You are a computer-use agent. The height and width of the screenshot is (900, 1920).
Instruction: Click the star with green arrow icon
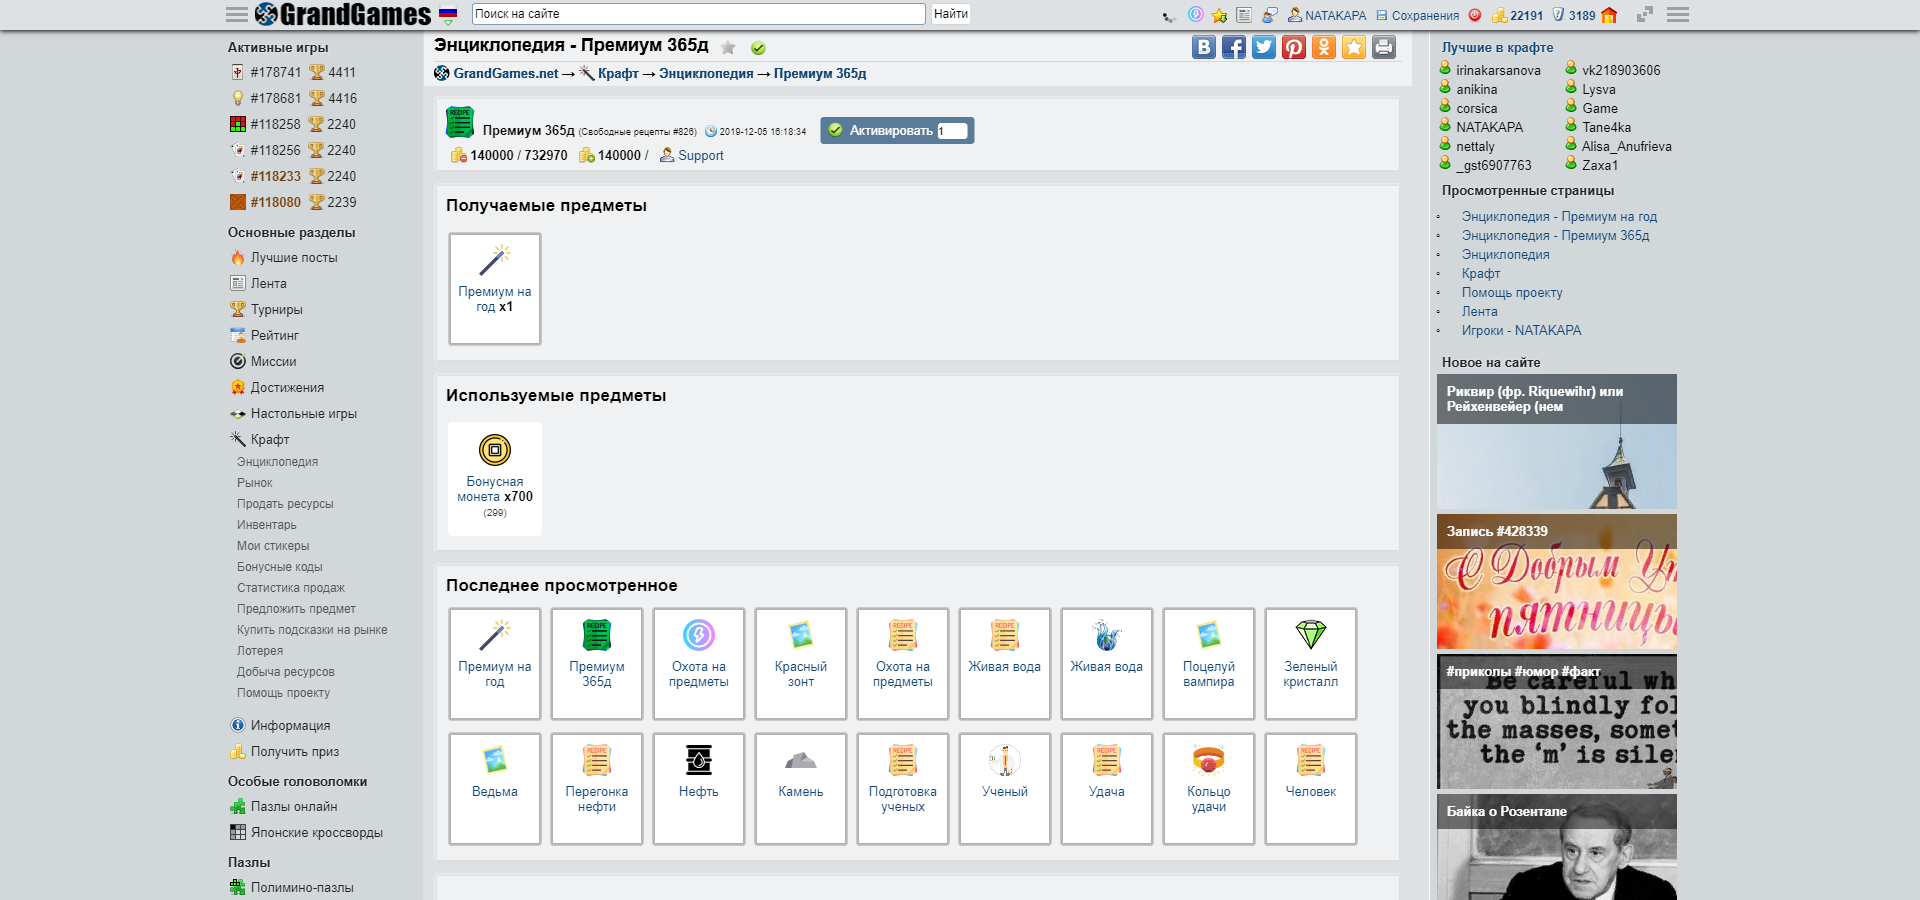[1219, 15]
